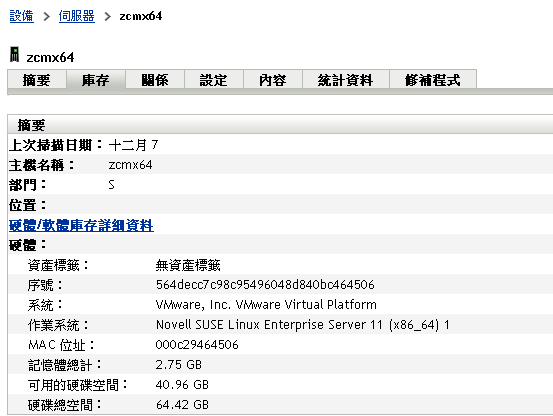Click the 可用的硬碟空間 label

coord(78,385)
